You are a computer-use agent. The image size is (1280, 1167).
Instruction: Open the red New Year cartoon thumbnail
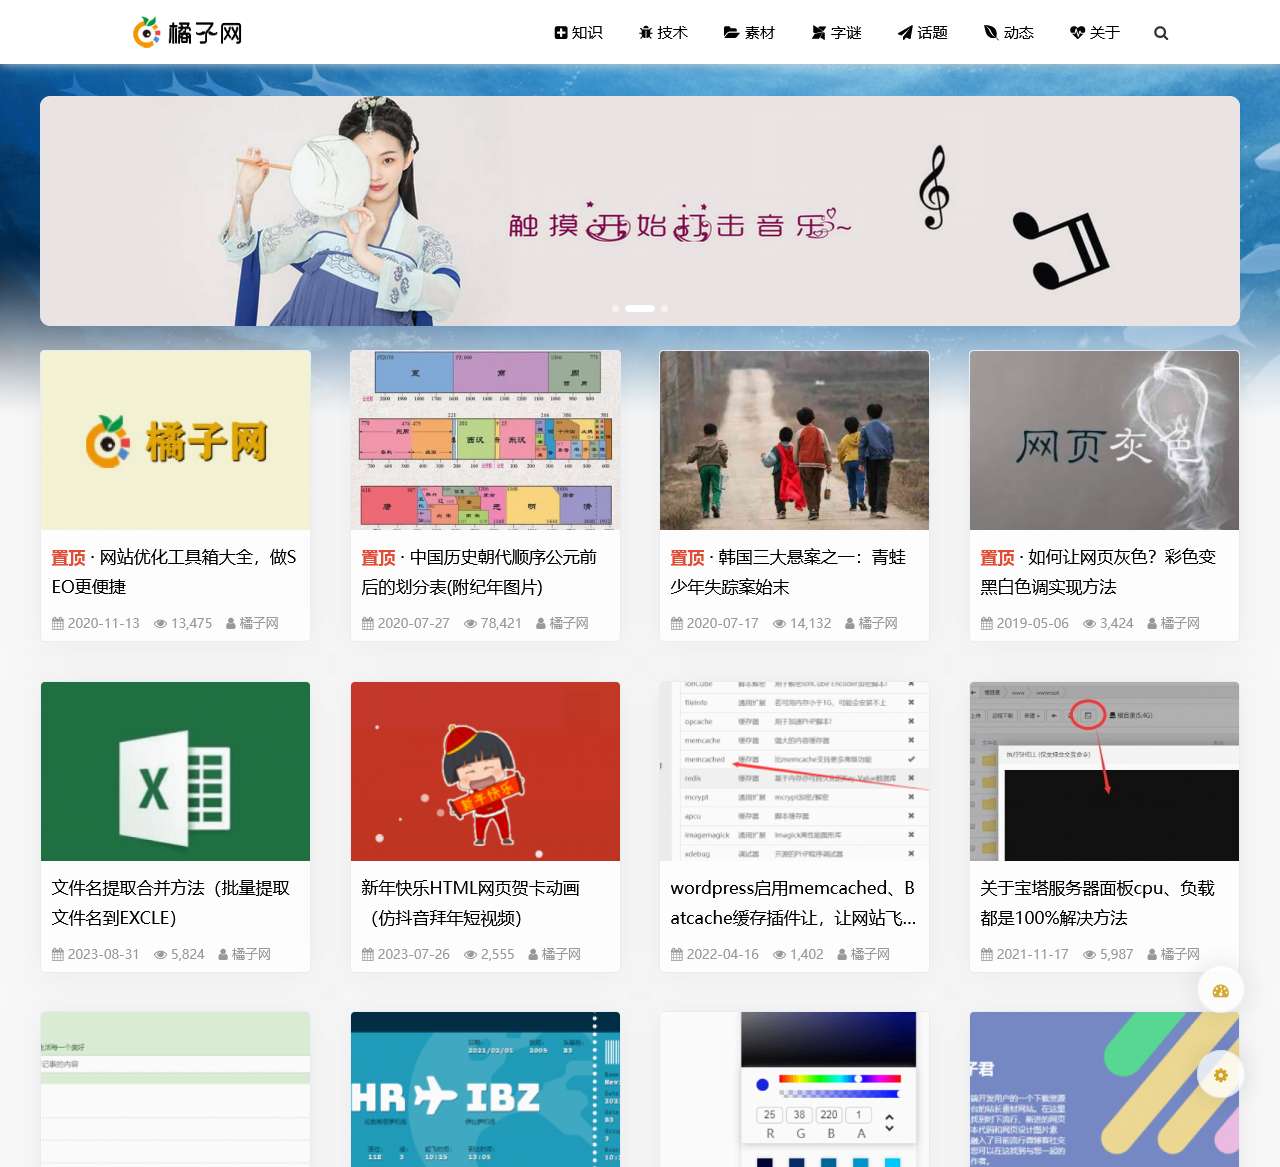pyautogui.click(x=485, y=771)
